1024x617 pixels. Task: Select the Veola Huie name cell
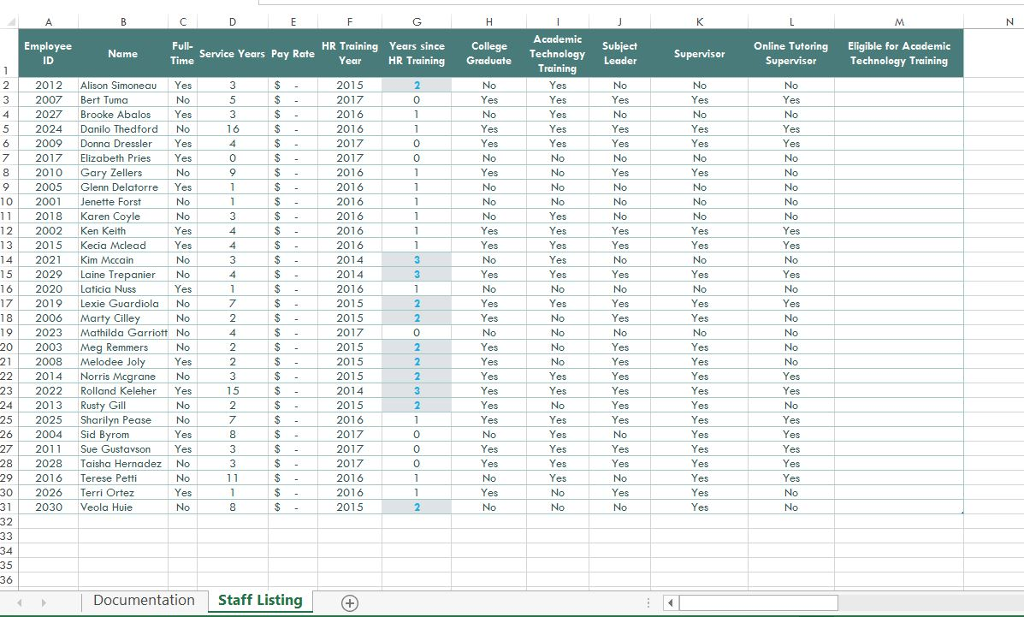pyautogui.click(x=123, y=507)
